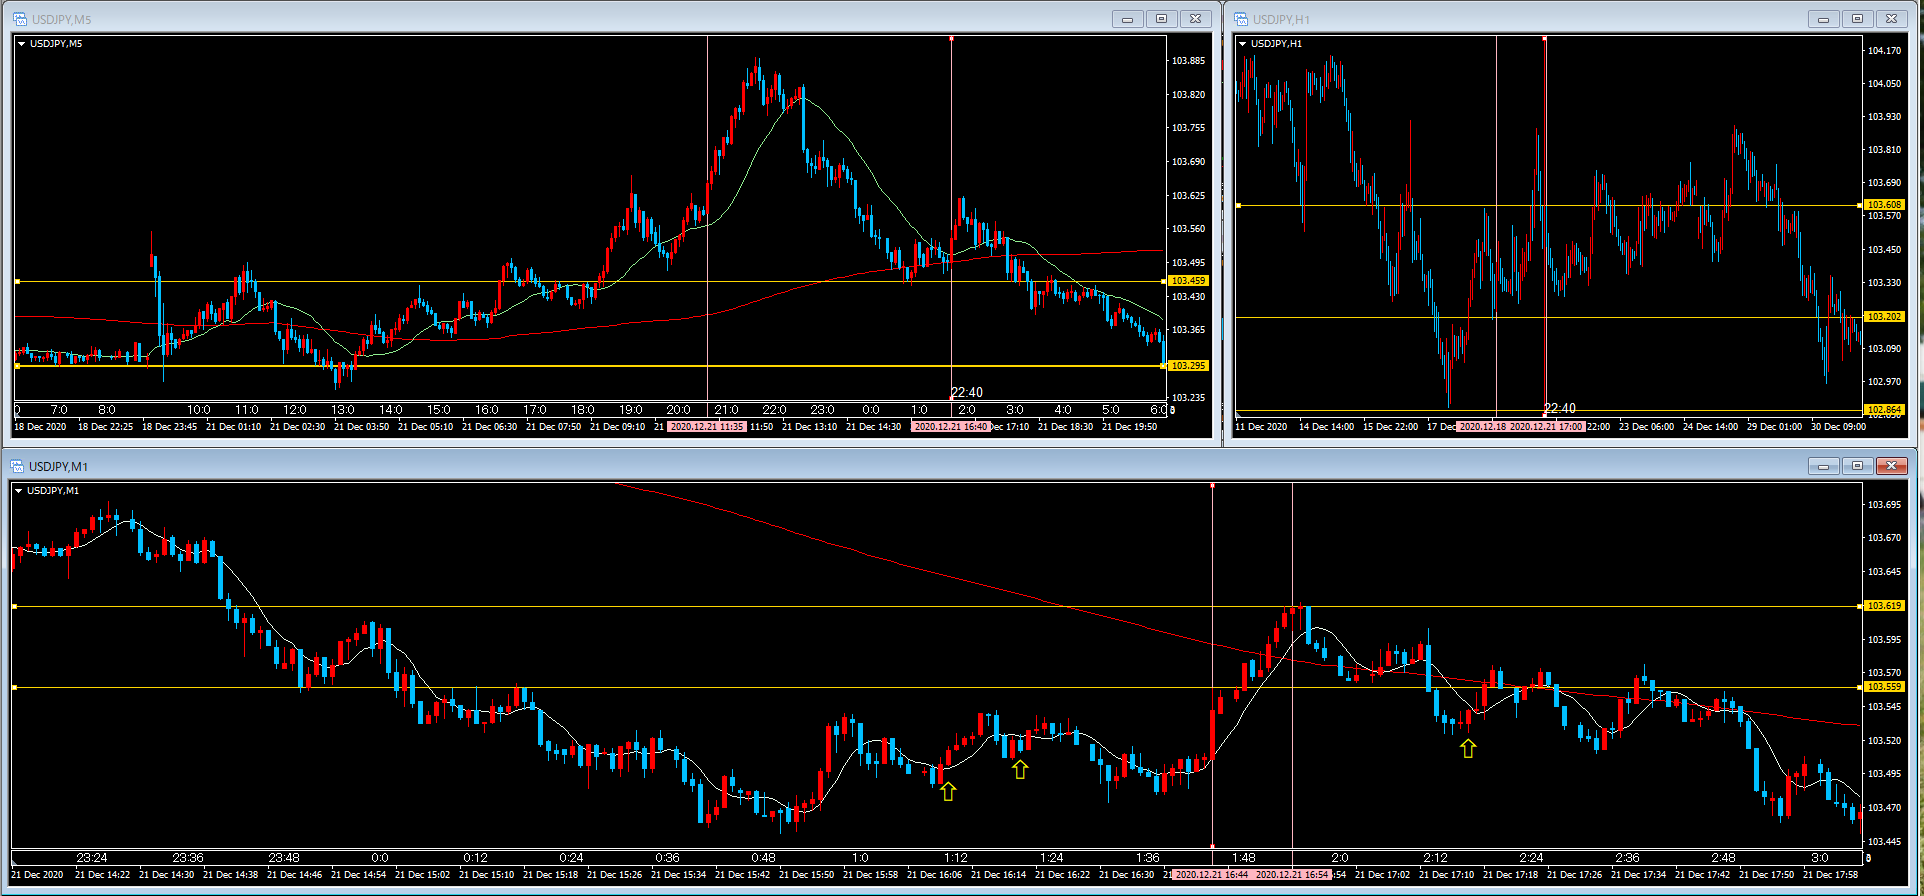
Task: Select the rightmost yellow up-arrow on M1 chart
Action: click(x=1467, y=747)
